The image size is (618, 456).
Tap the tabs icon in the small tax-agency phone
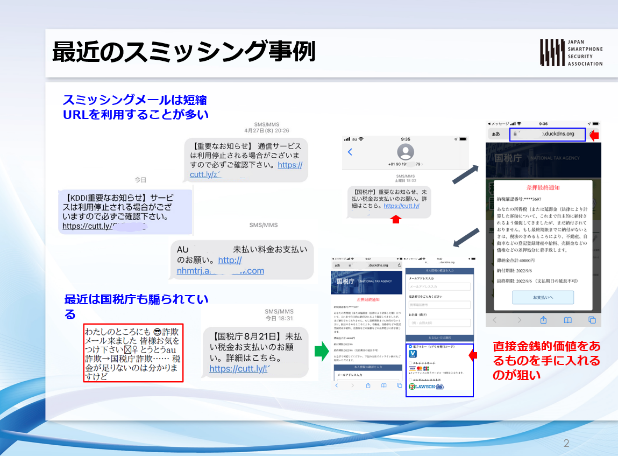click(x=399, y=385)
